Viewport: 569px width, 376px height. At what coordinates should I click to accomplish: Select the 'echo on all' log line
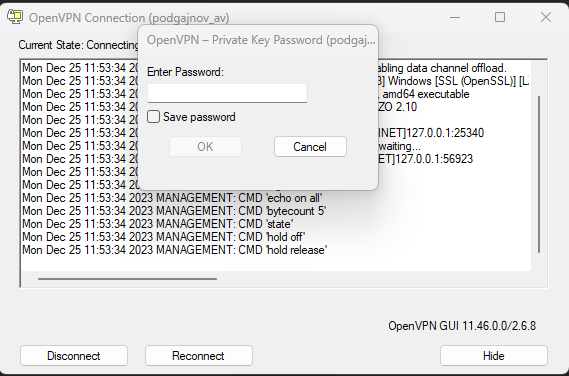click(172, 198)
